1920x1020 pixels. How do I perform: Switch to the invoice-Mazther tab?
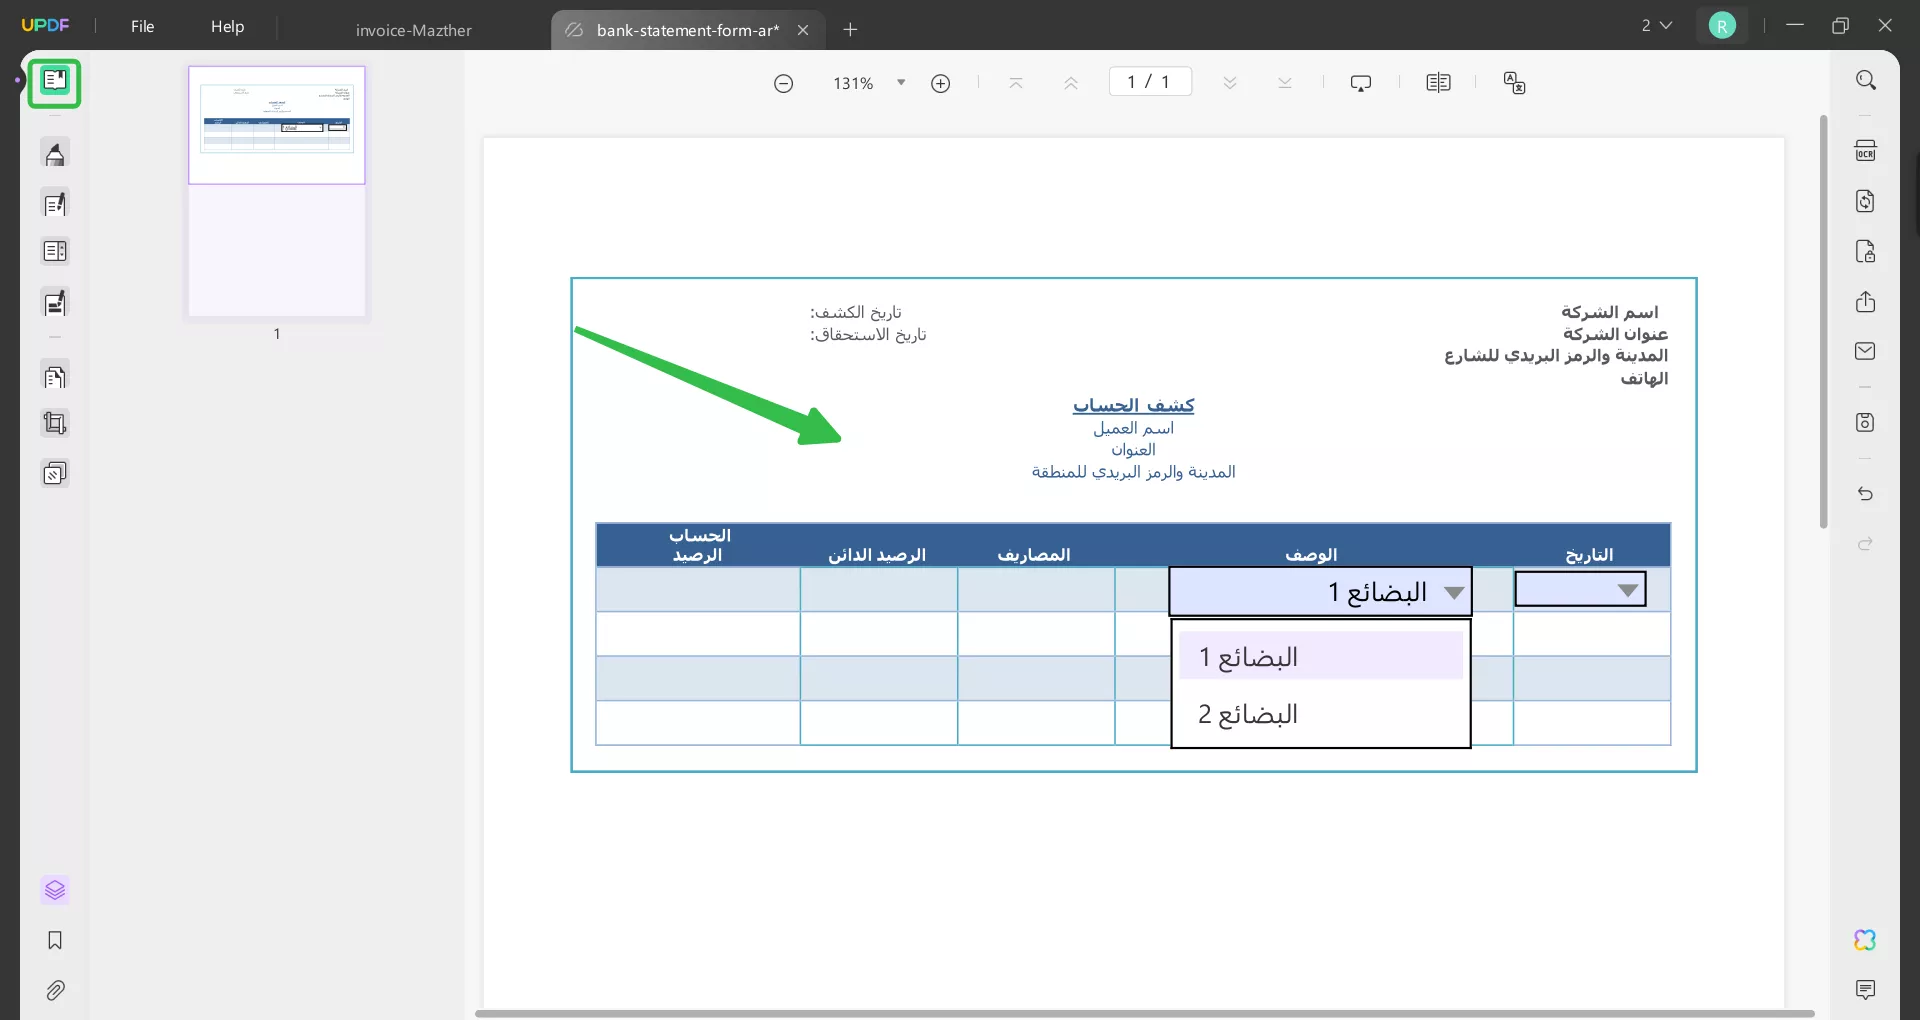click(x=413, y=30)
